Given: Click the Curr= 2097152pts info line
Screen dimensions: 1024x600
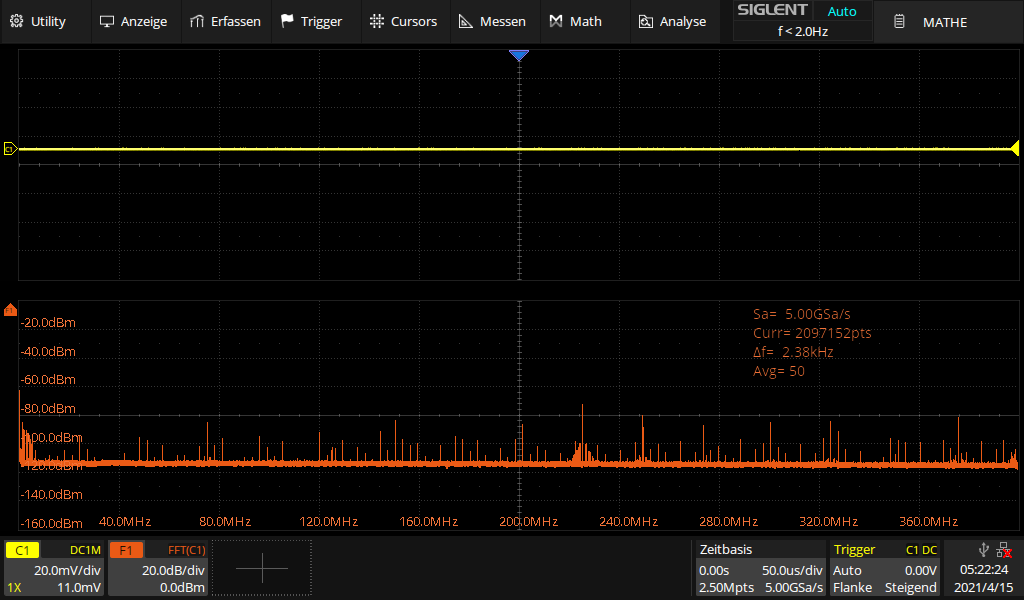Looking at the screenshot, I should (x=812, y=333).
